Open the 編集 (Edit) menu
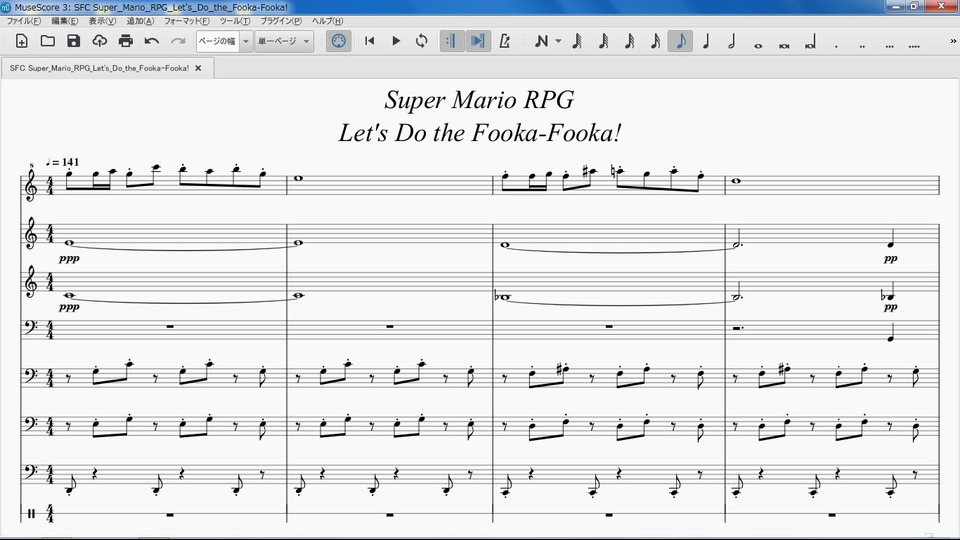The height and width of the screenshot is (540, 960). pos(65,21)
